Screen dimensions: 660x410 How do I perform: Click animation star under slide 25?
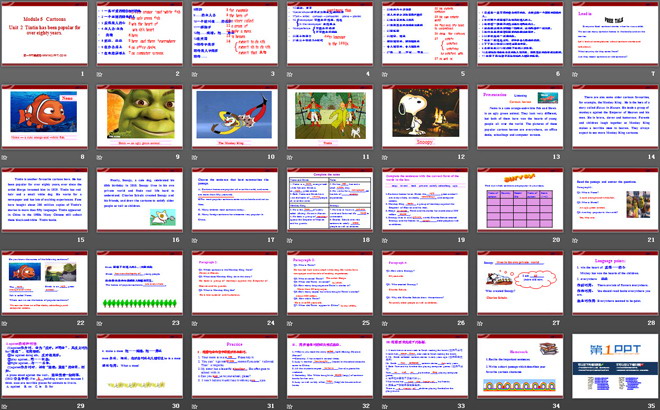coord(290,323)
